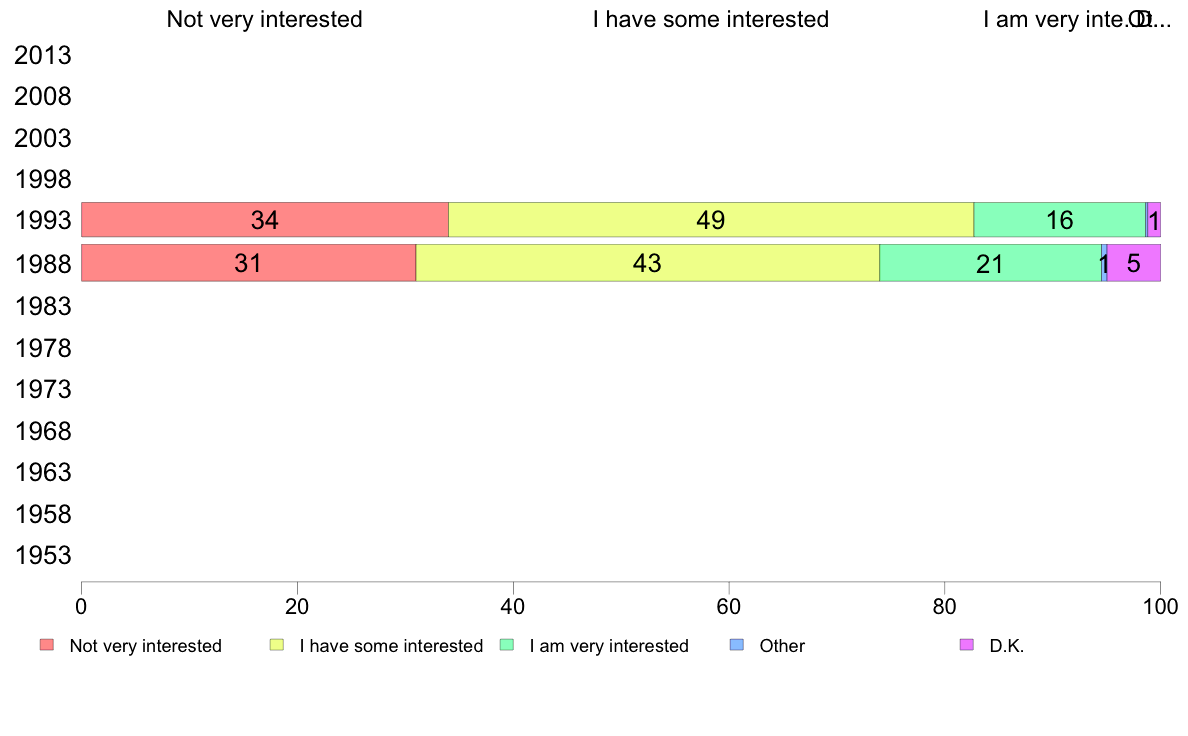1188x736 pixels.
Task: Click the 60 tick on the x-axis
Action: (729, 606)
